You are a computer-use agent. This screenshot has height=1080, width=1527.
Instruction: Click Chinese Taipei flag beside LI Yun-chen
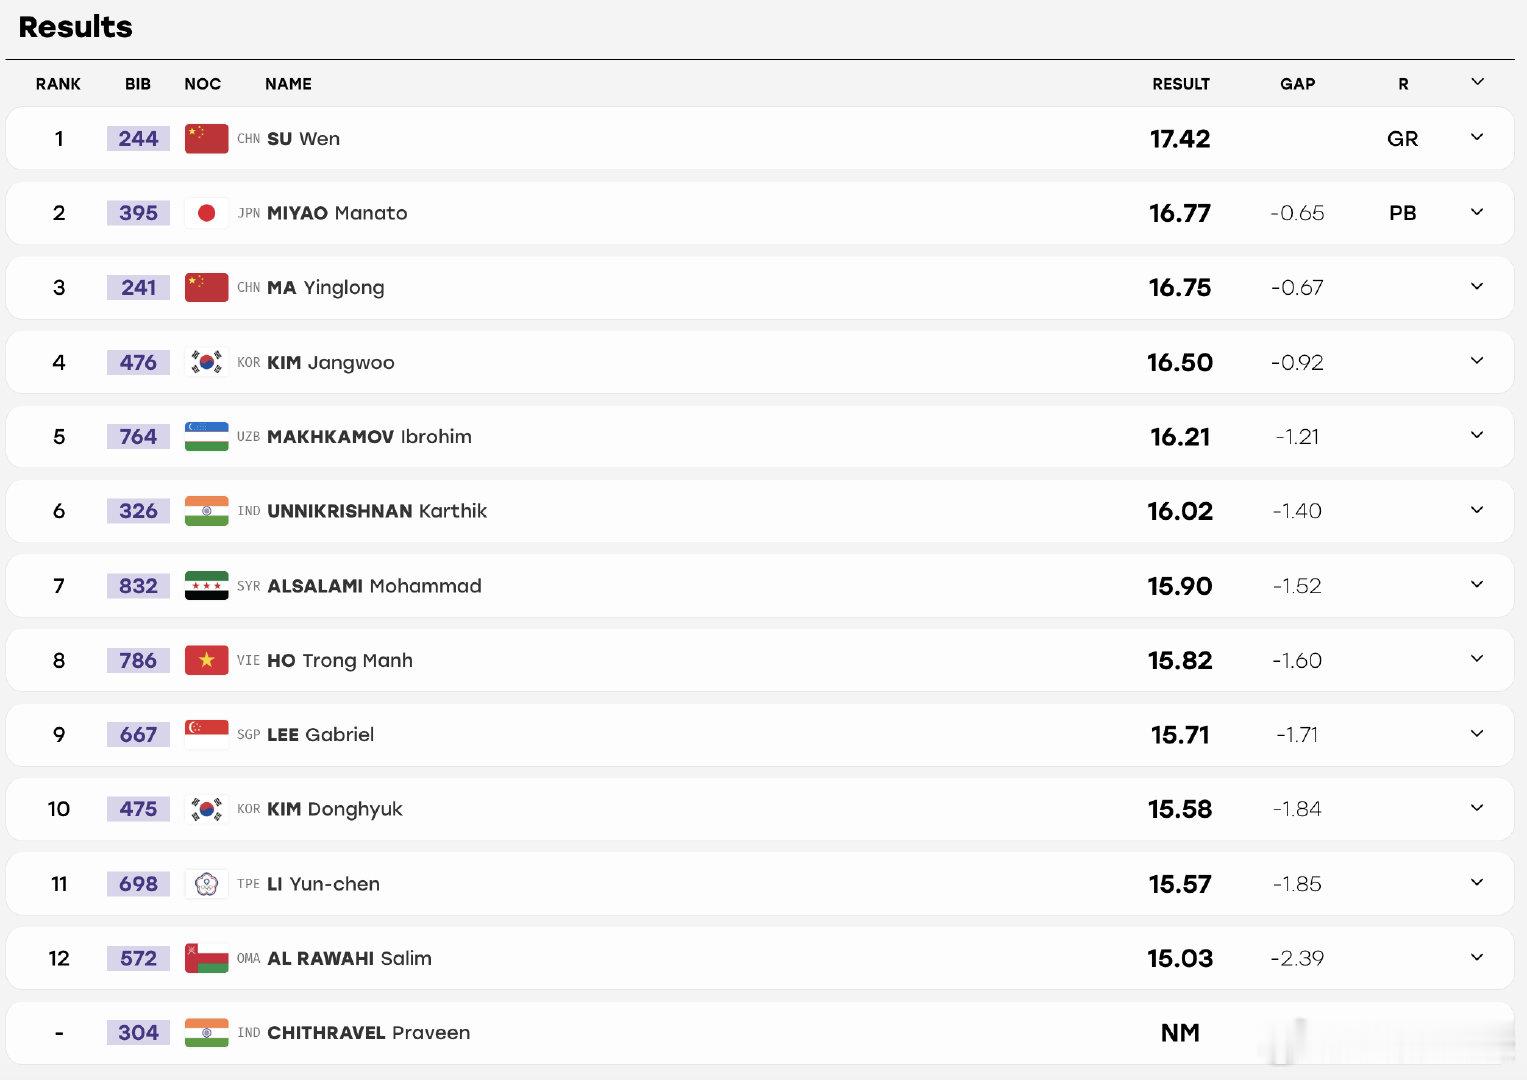click(206, 884)
